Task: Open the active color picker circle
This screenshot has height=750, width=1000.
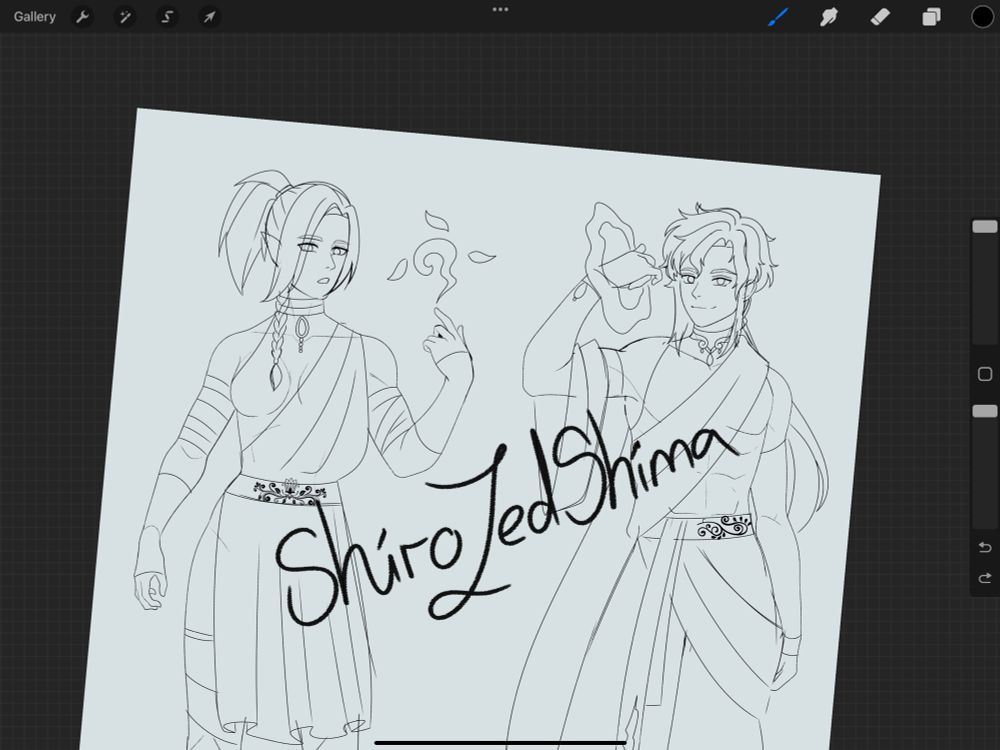Action: click(983, 17)
